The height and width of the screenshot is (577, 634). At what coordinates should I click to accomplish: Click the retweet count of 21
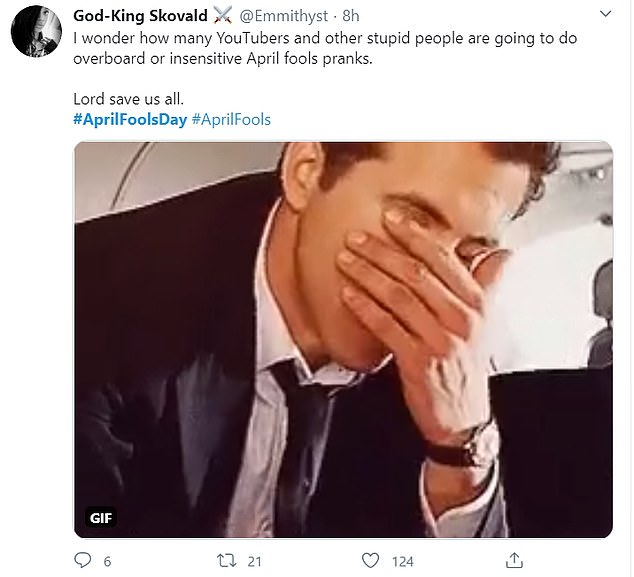(253, 561)
